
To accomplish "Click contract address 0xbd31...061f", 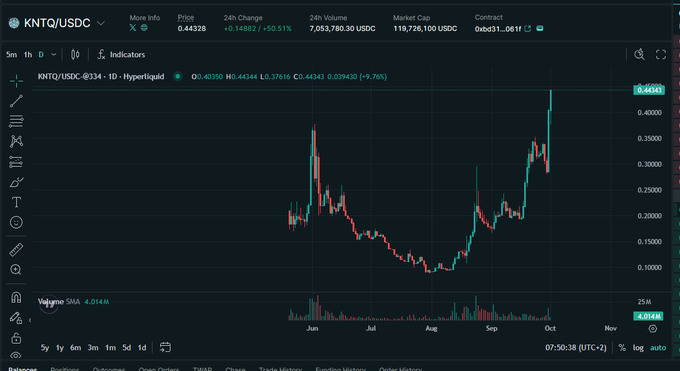I will (x=498, y=29).
